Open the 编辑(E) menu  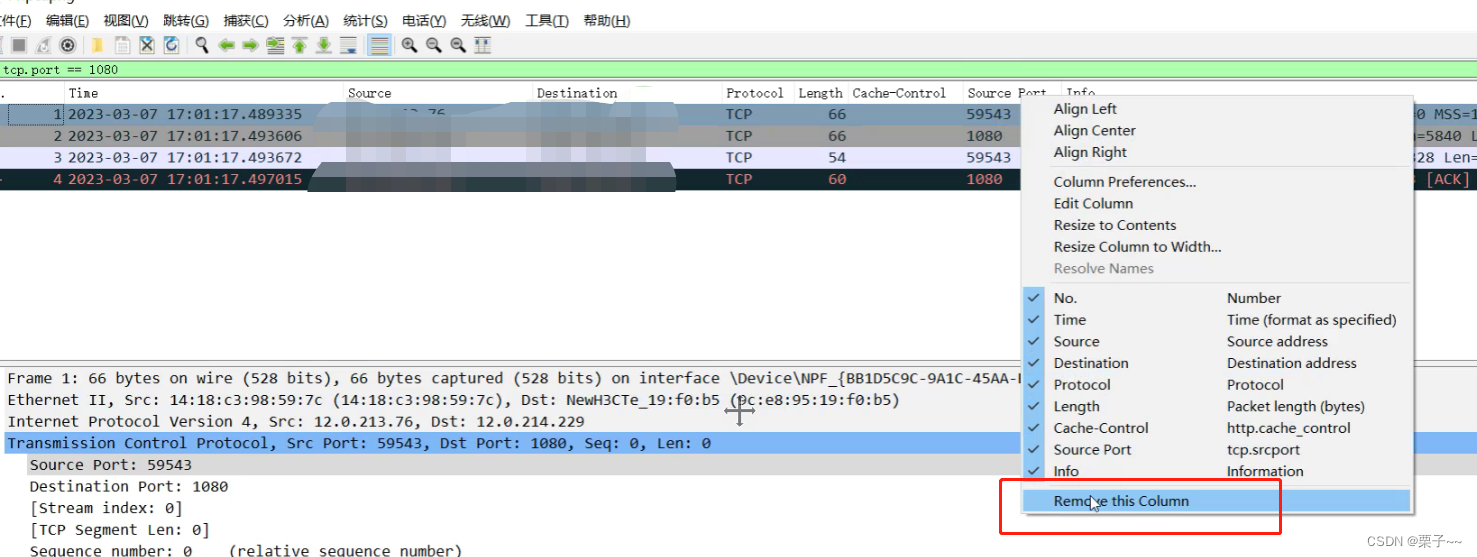67,21
